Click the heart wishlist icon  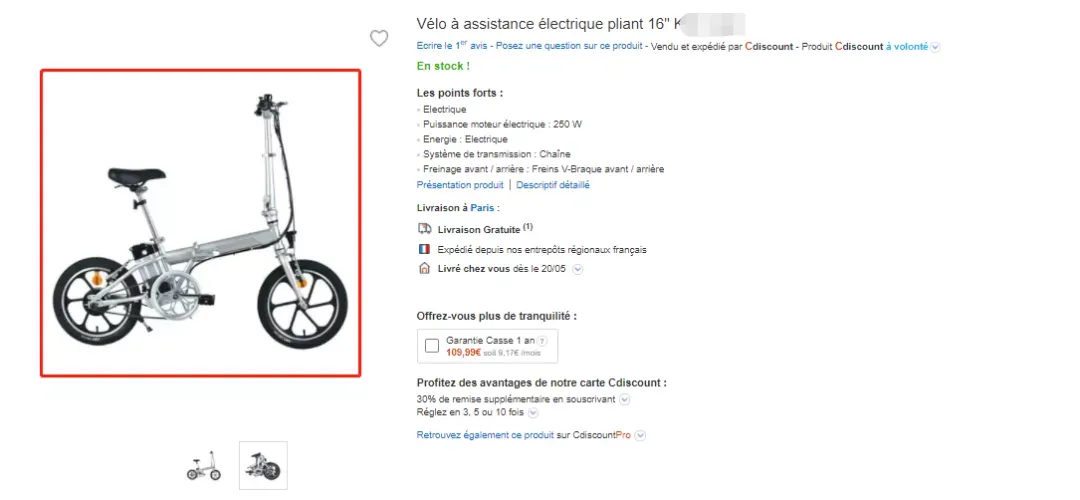click(x=379, y=39)
